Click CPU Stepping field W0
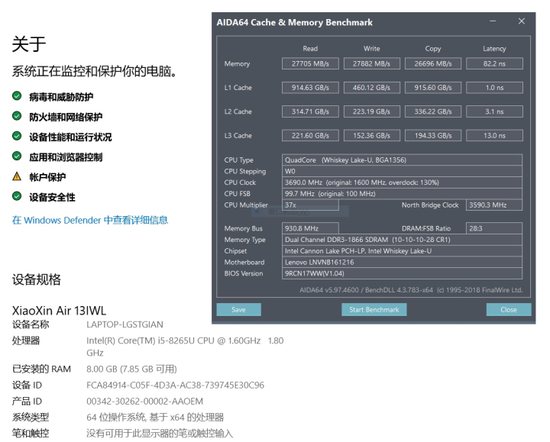Viewport: 550px width, 442px height. 402,171
